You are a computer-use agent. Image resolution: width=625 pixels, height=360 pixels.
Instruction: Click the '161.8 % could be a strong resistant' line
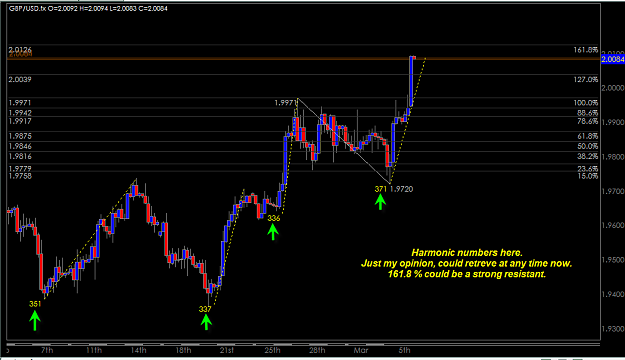pos(467,274)
